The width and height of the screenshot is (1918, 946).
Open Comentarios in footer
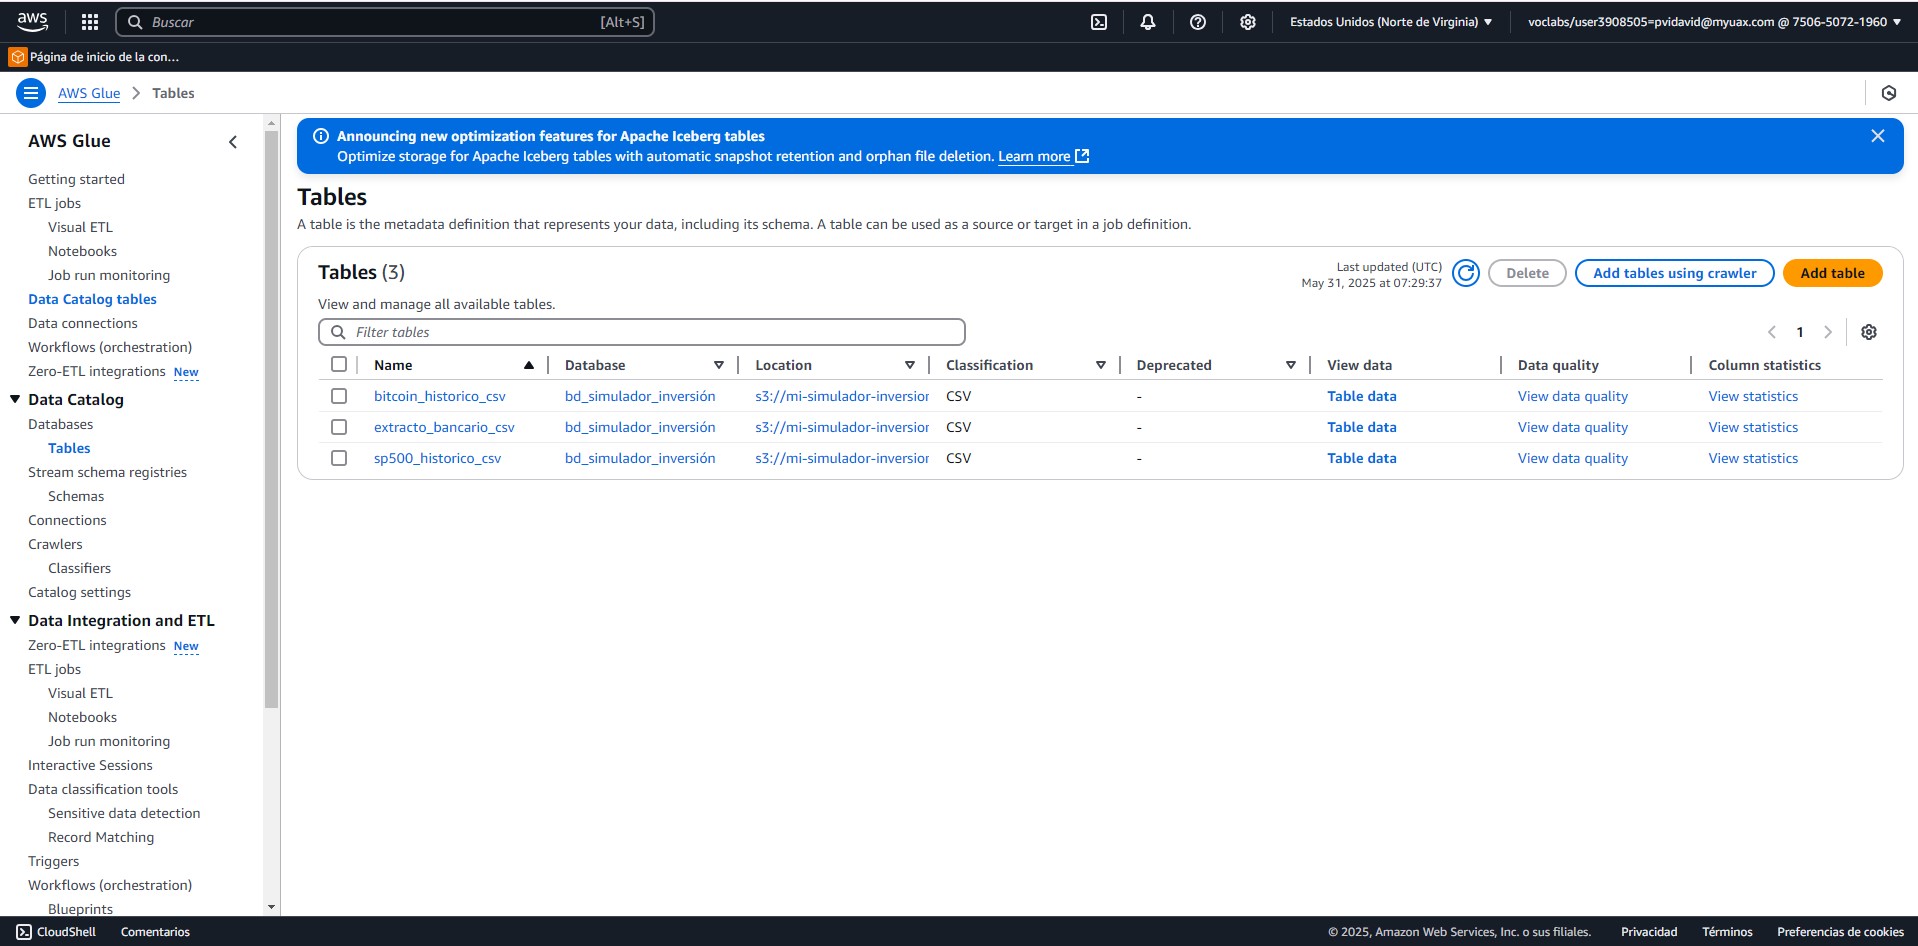pyautogui.click(x=155, y=932)
